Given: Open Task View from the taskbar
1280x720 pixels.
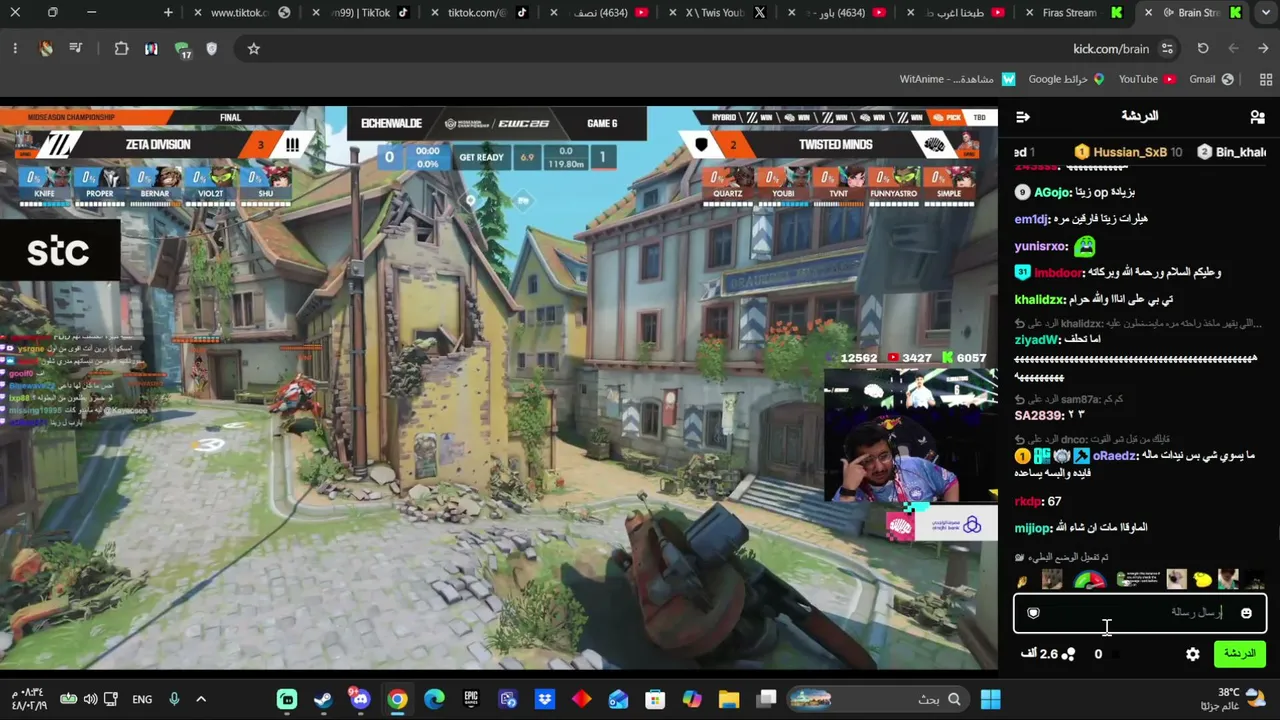Looking at the screenshot, I should tap(767, 699).
